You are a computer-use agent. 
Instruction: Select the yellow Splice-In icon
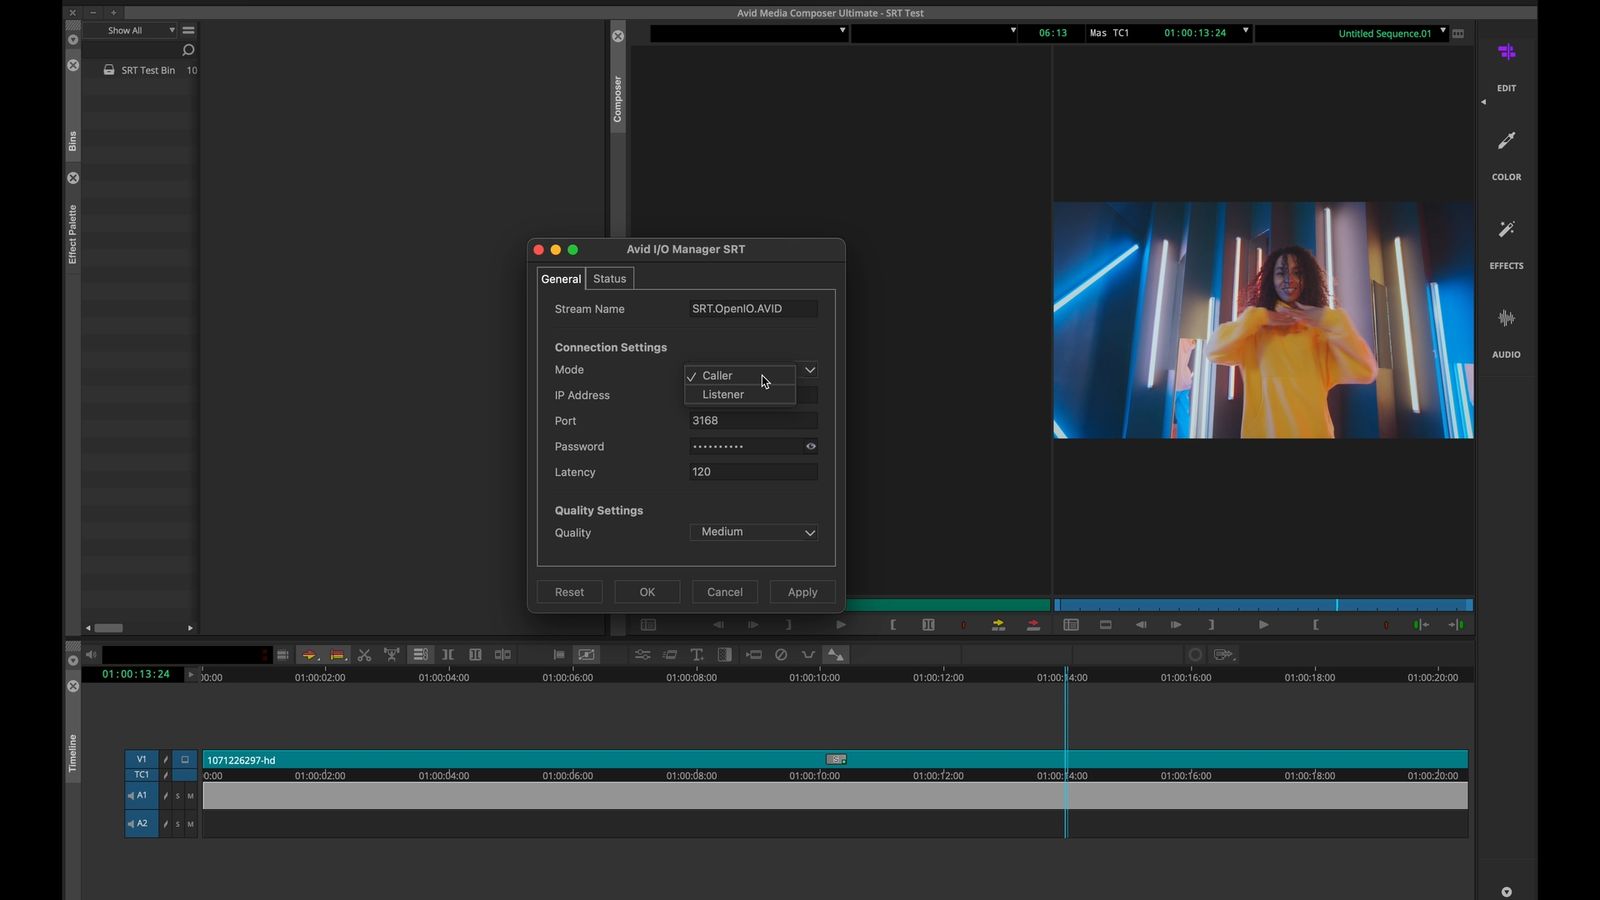(312, 654)
